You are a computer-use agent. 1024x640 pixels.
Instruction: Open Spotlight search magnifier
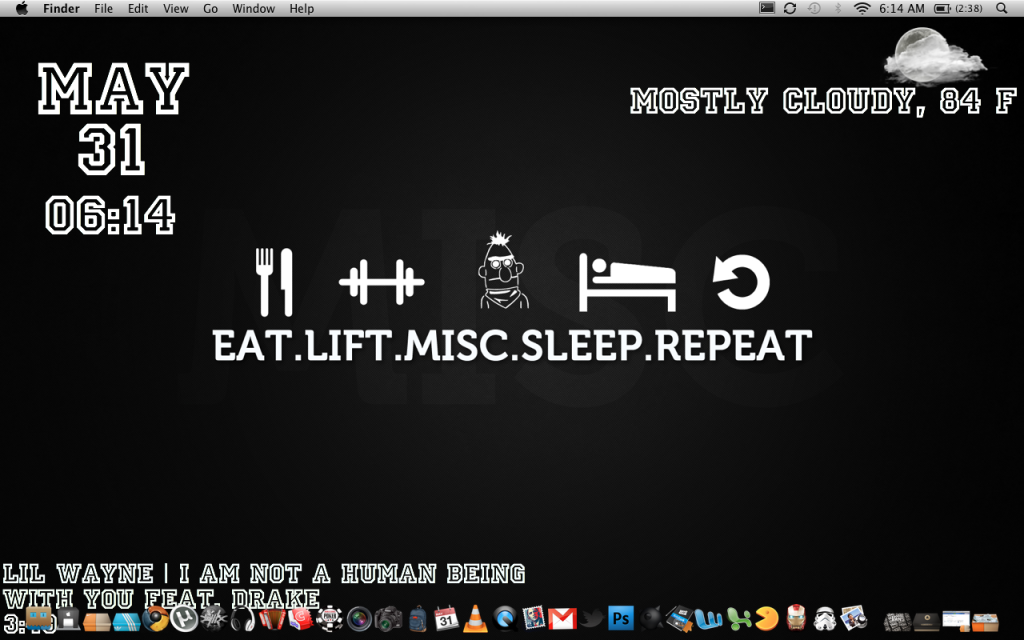[x=1002, y=8]
